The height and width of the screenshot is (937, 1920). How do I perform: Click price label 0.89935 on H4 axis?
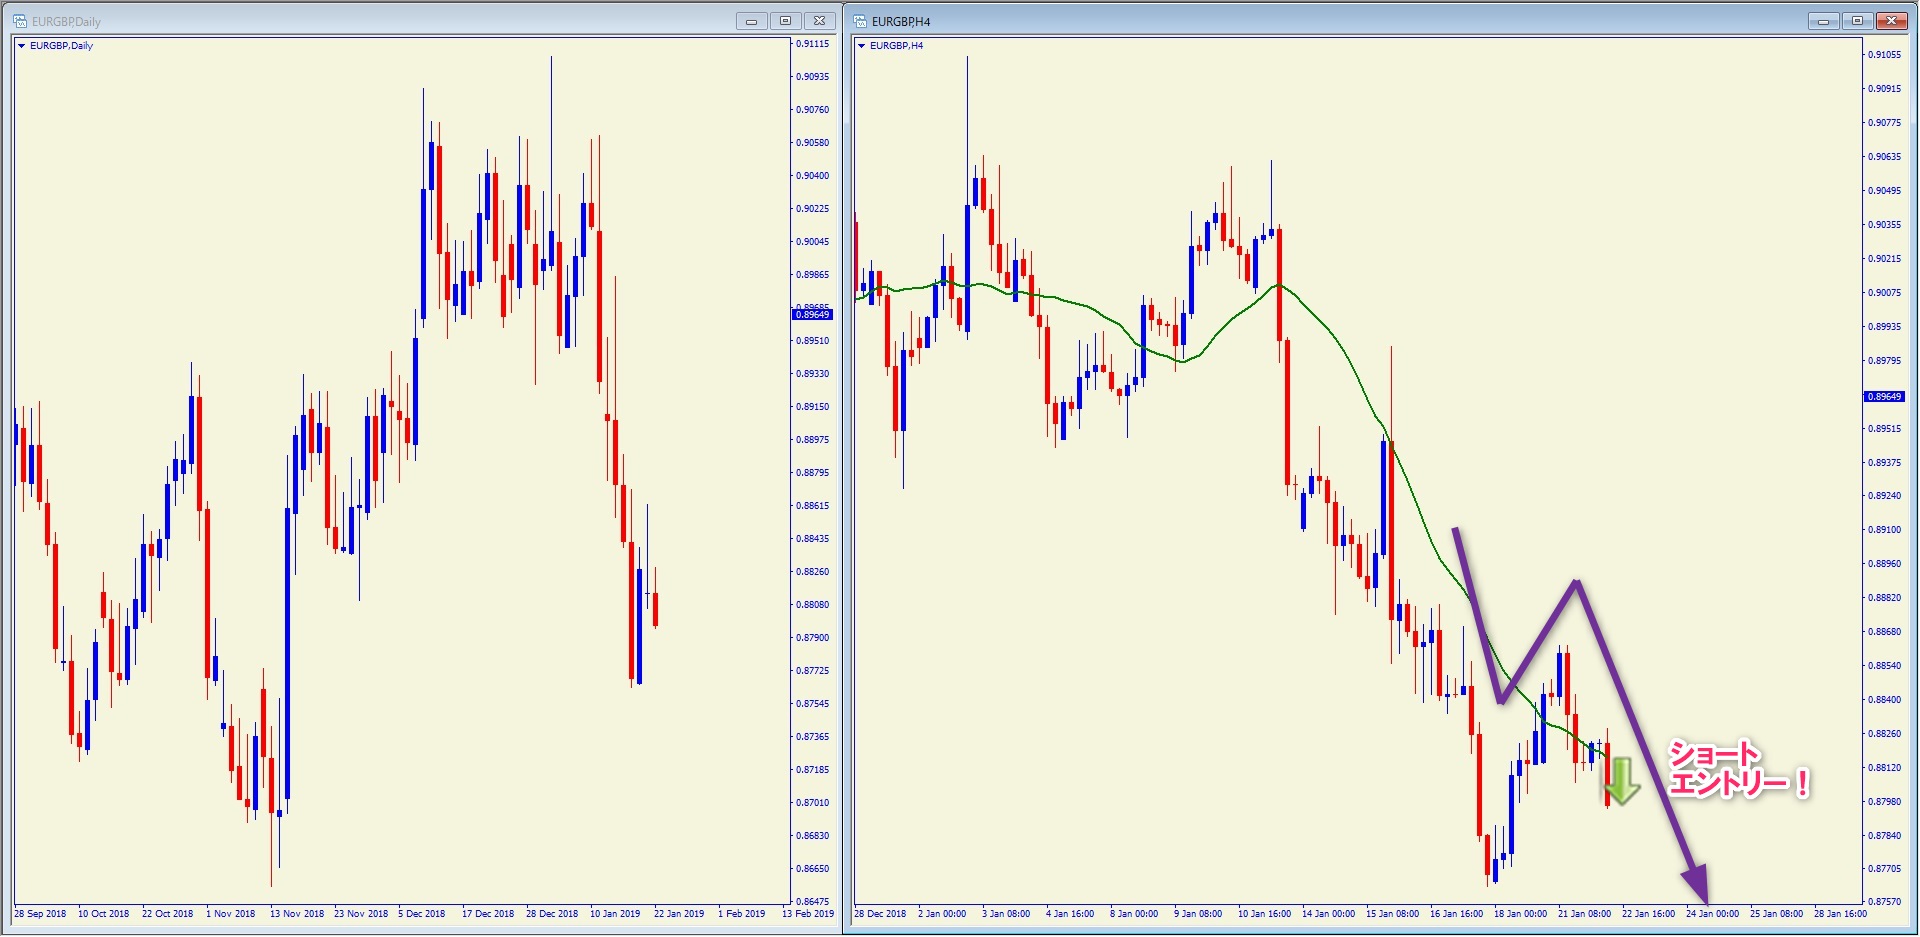tap(1884, 327)
